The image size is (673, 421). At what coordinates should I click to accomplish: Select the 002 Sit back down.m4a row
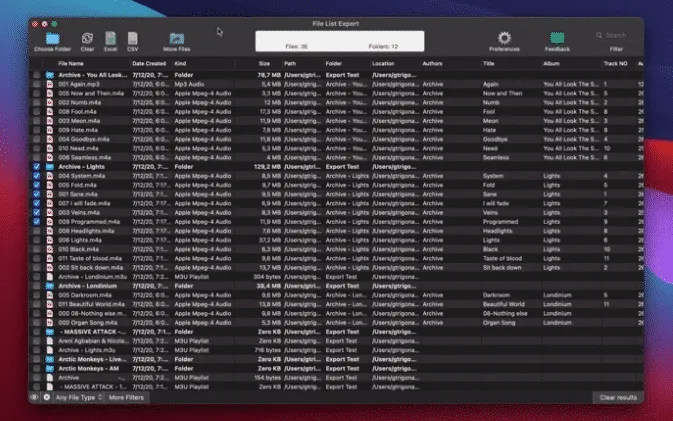click(x=336, y=268)
